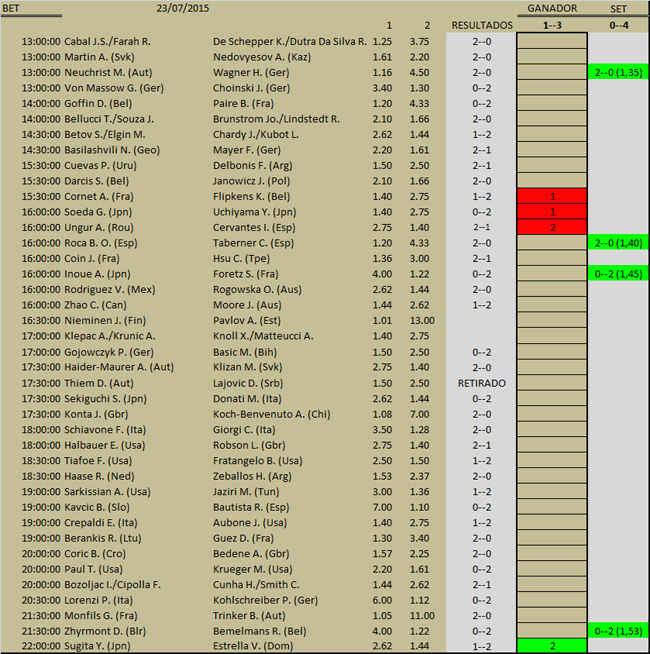The image size is (650, 654).
Task: Click empty GANADOR cell in Cabal row
Action: point(552,41)
